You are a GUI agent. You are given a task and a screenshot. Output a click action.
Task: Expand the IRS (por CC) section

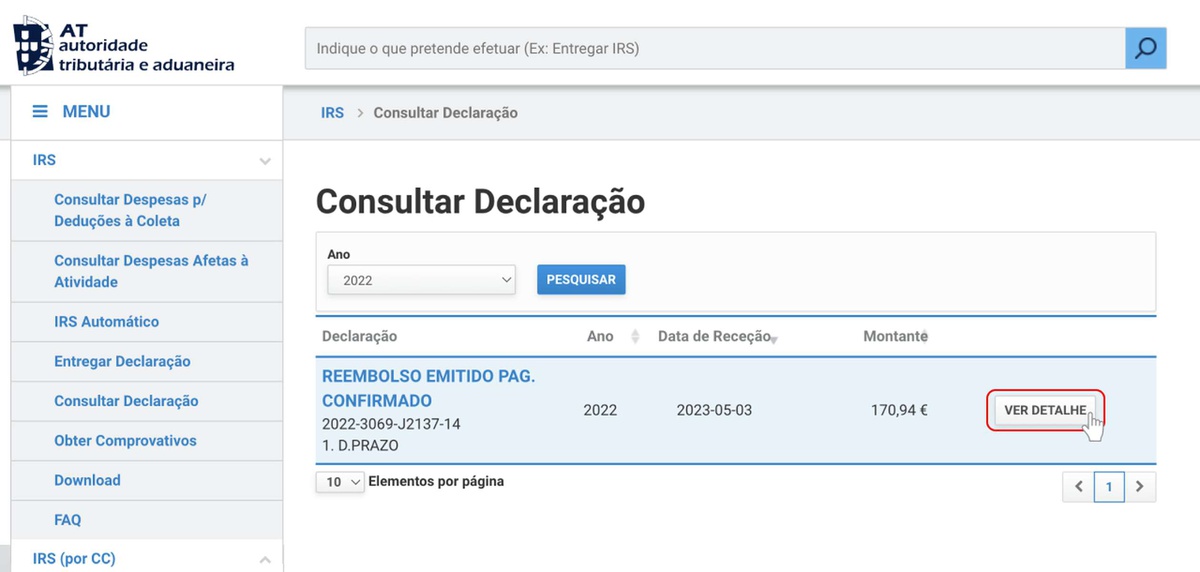264,560
